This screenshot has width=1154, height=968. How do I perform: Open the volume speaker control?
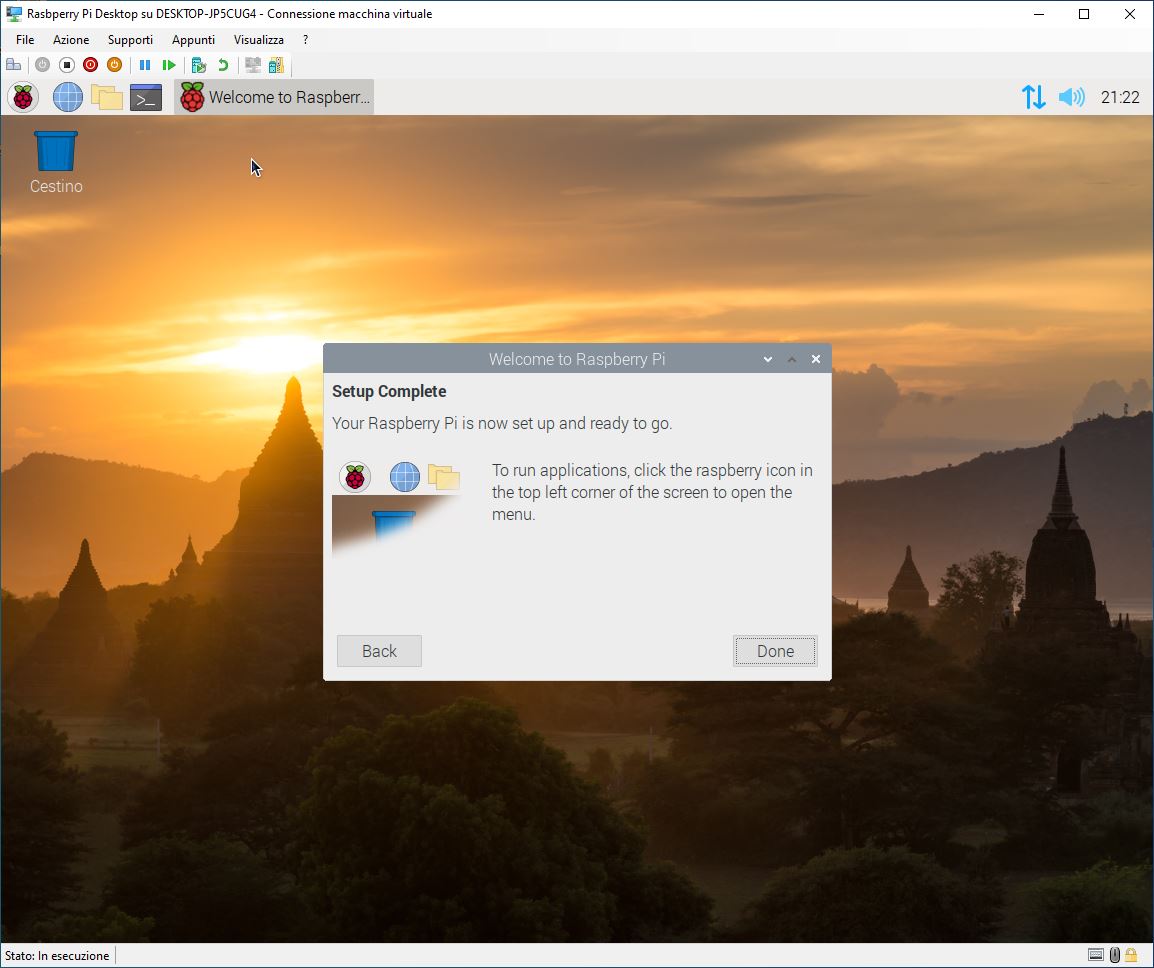pyautogui.click(x=1072, y=97)
